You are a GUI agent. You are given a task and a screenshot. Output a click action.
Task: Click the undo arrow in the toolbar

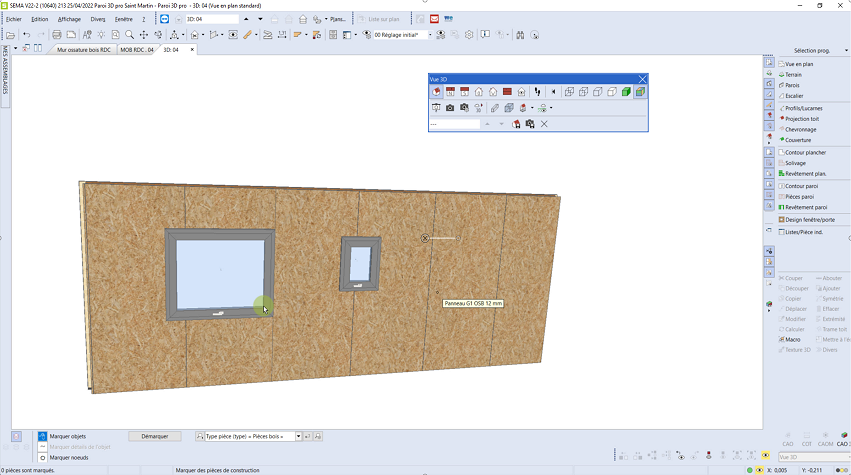tap(27, 35)
